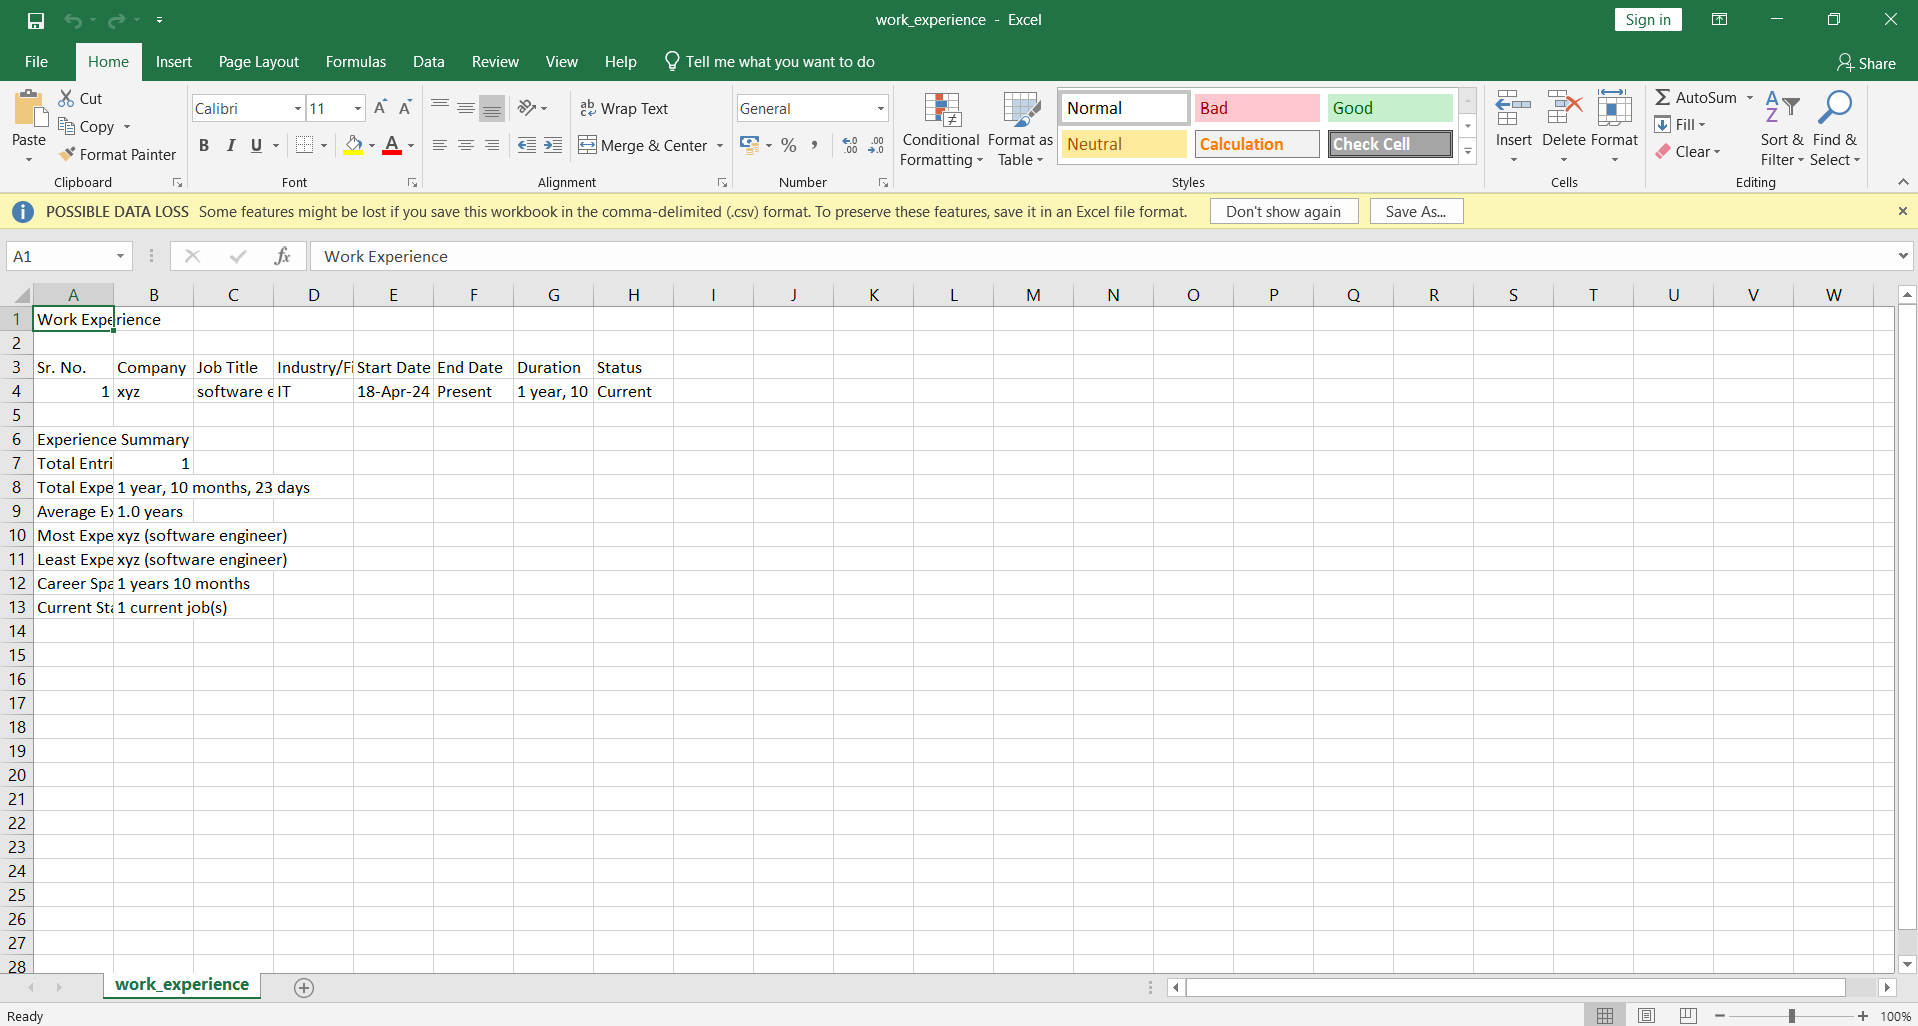Image resolution: width=1918 pixels, height=1026 pixels.
Task: Switch to Page Layout view icon
Action: click(1646, 1016)
